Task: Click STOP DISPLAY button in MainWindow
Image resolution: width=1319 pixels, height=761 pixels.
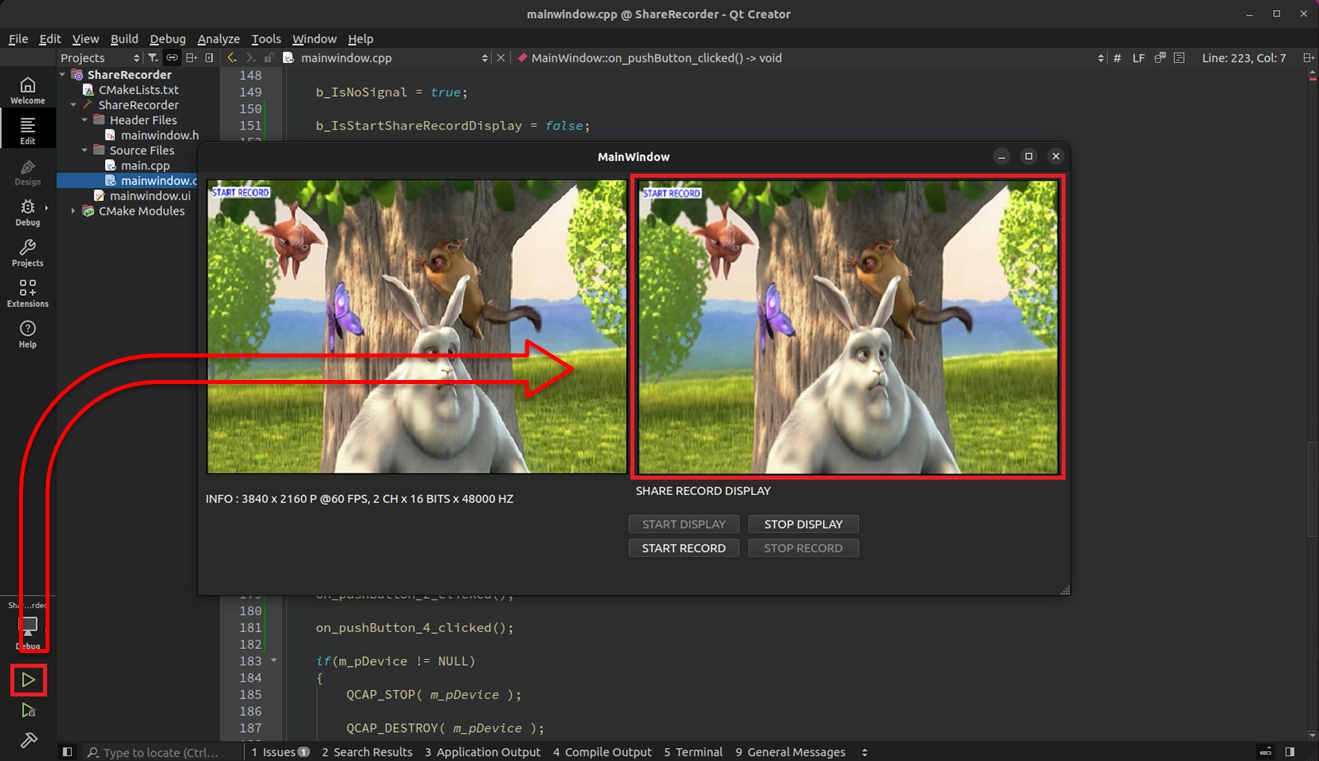Action: click(x=803, y=524)
